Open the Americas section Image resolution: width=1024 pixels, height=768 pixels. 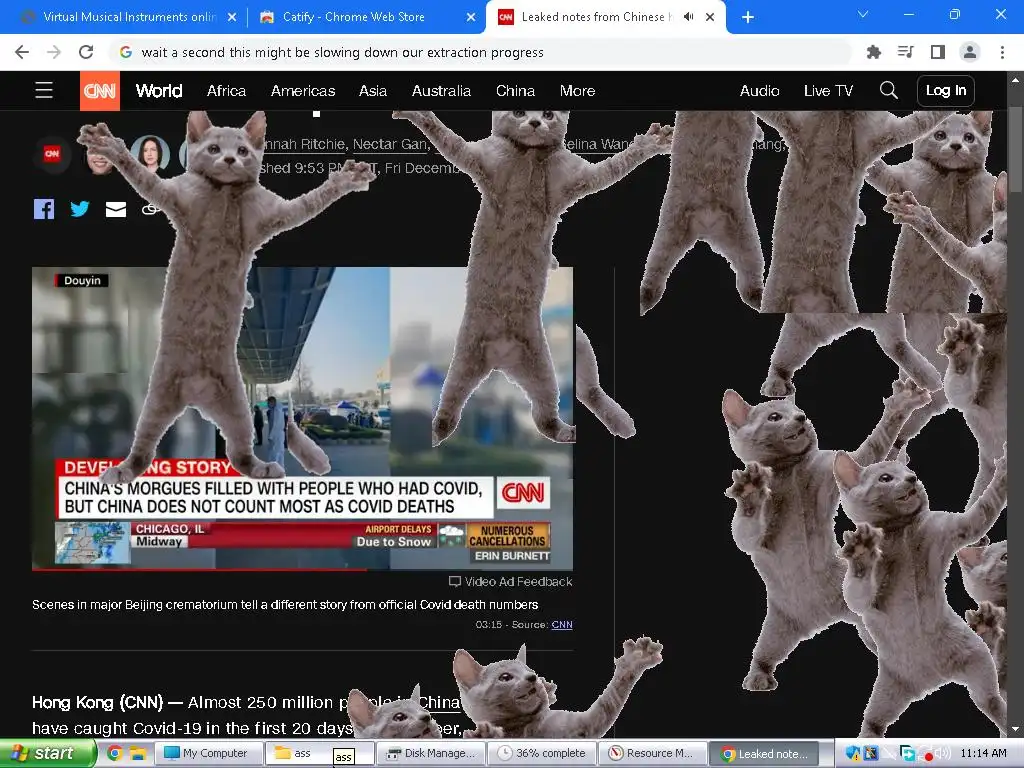point(303,91)
